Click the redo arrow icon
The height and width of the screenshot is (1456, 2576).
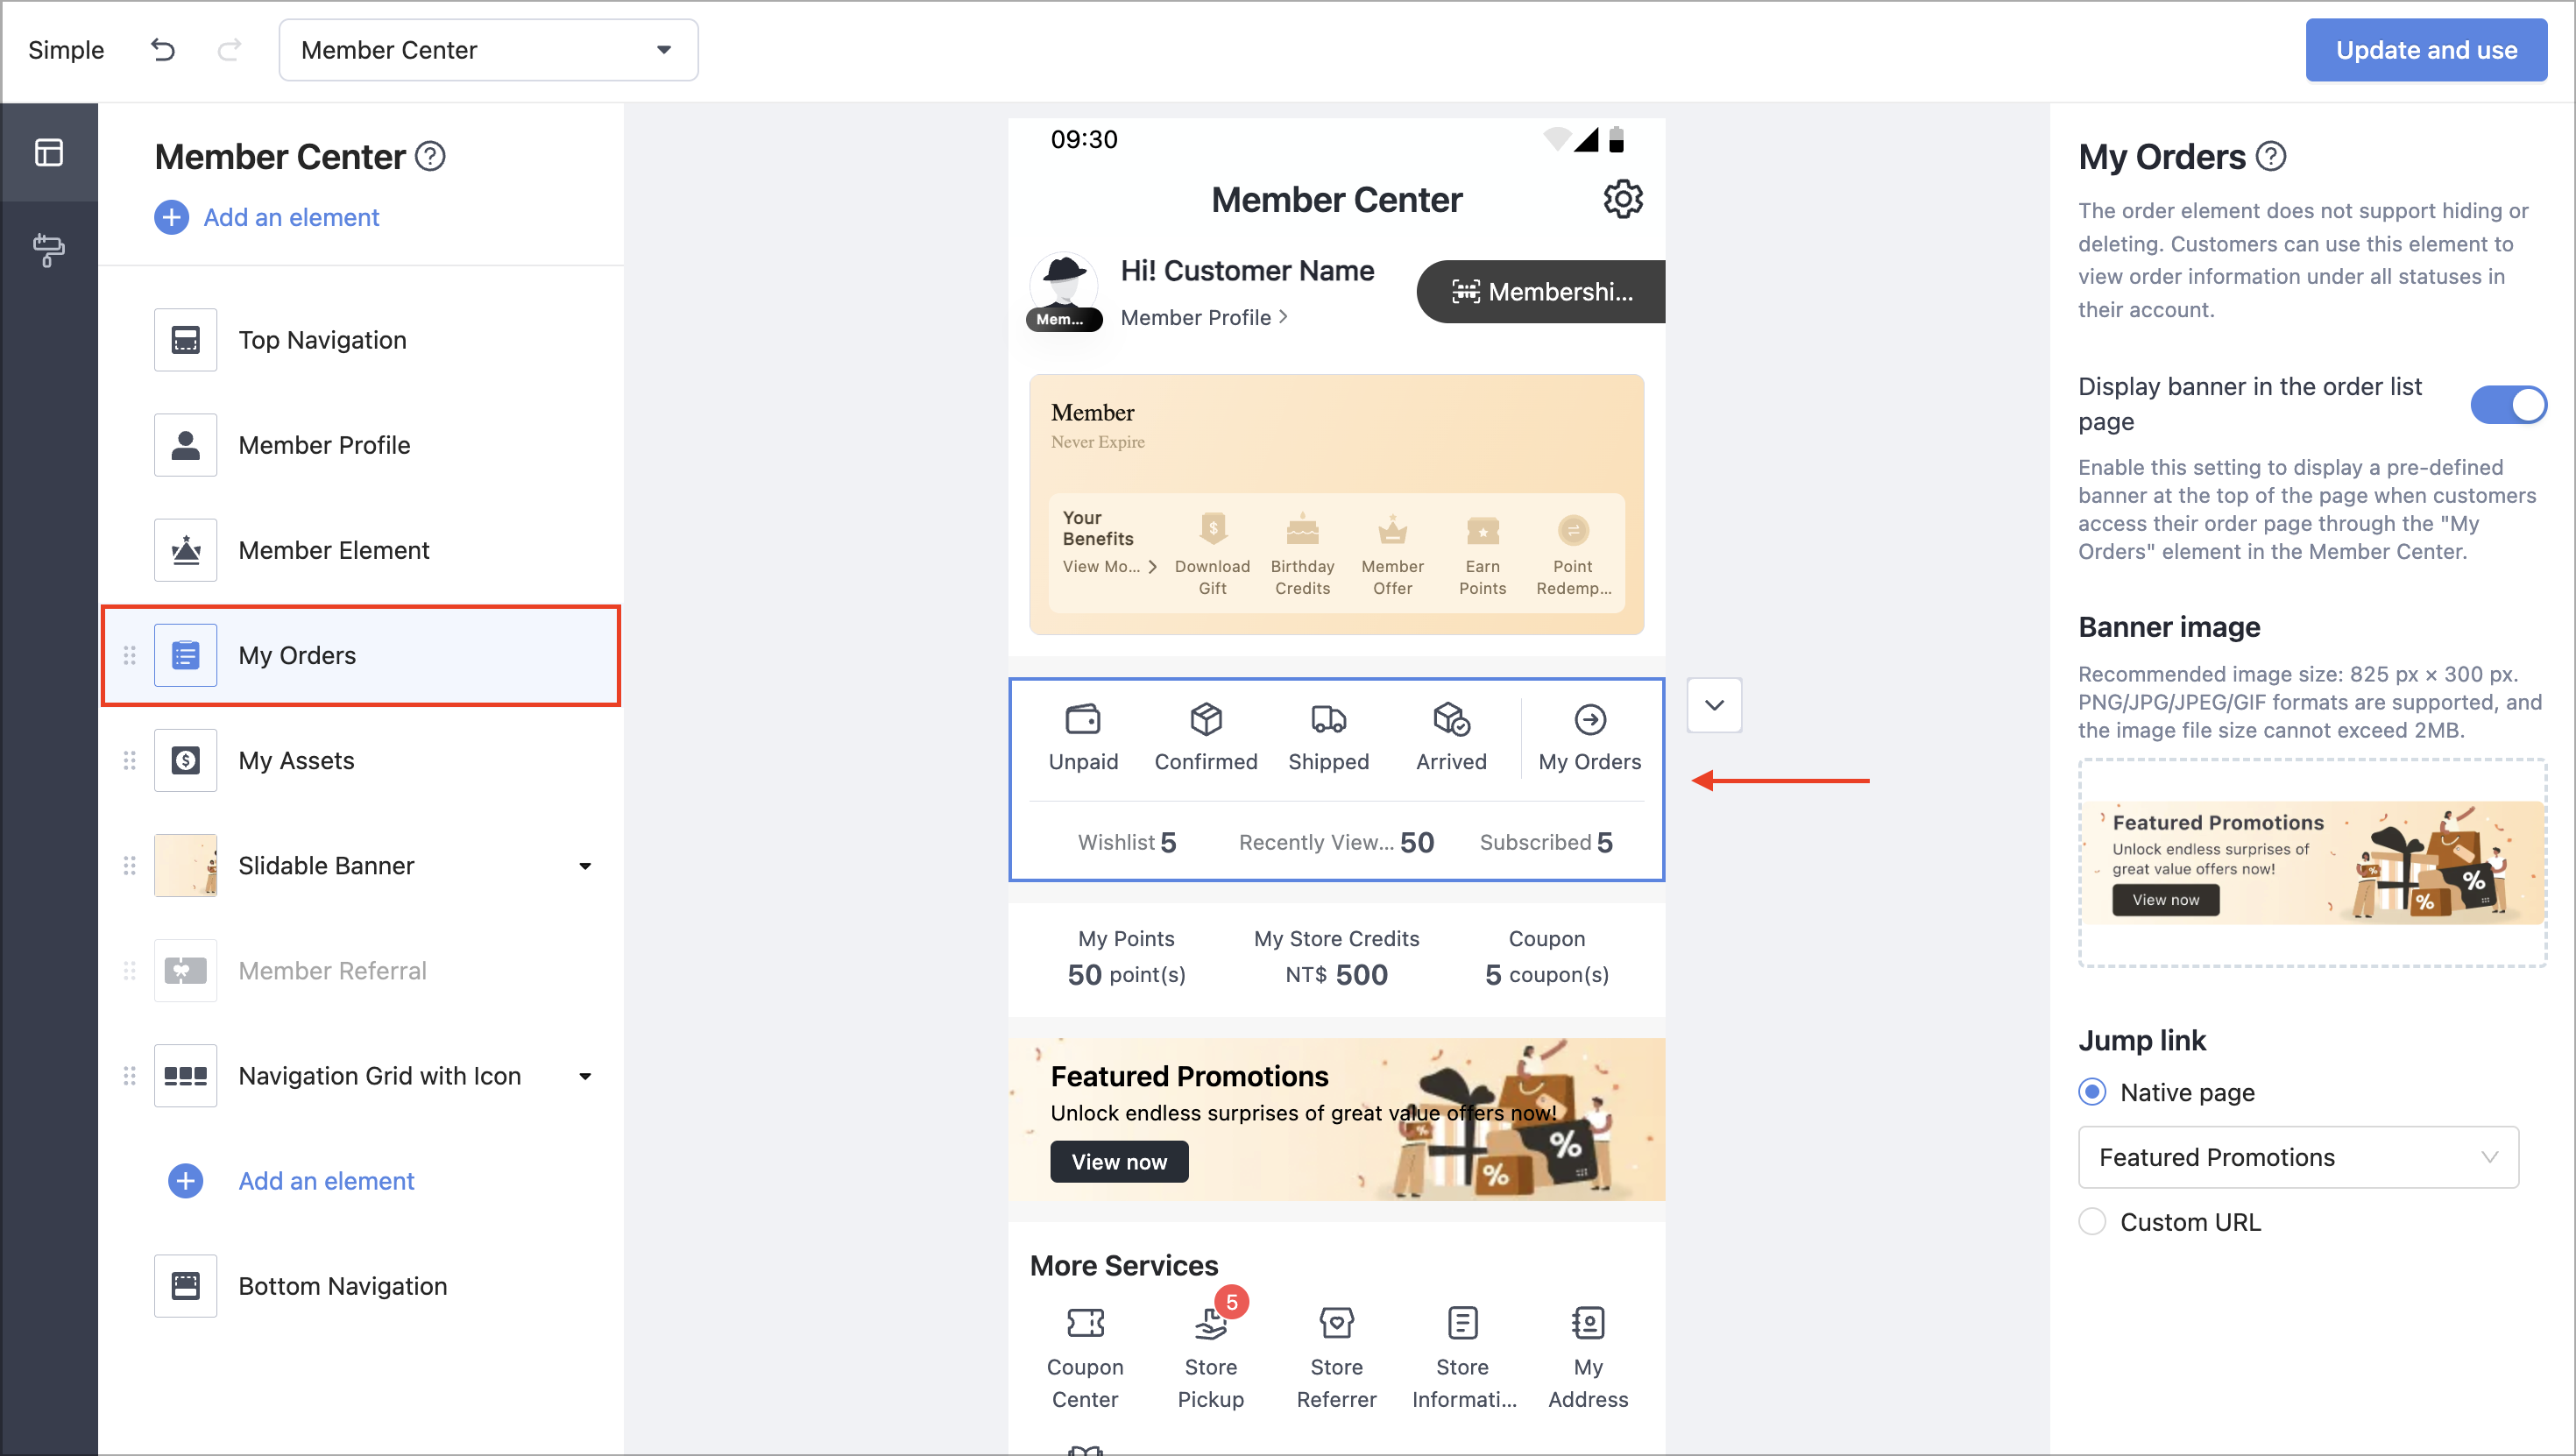coord(229,50)
